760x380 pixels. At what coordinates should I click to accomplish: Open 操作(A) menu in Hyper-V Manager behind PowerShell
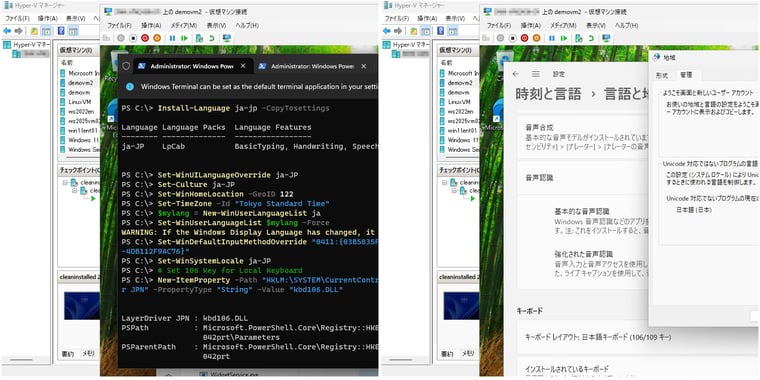click(x=48, y=18)
